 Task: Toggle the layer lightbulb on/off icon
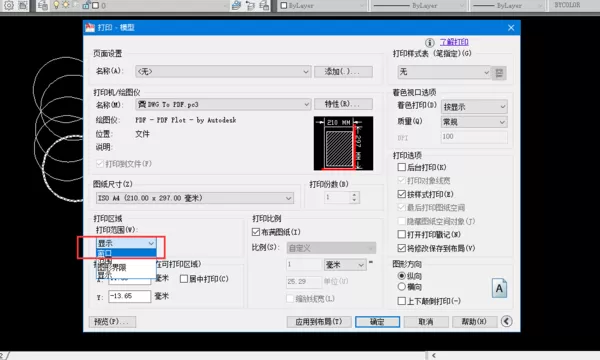click(57, 5)
